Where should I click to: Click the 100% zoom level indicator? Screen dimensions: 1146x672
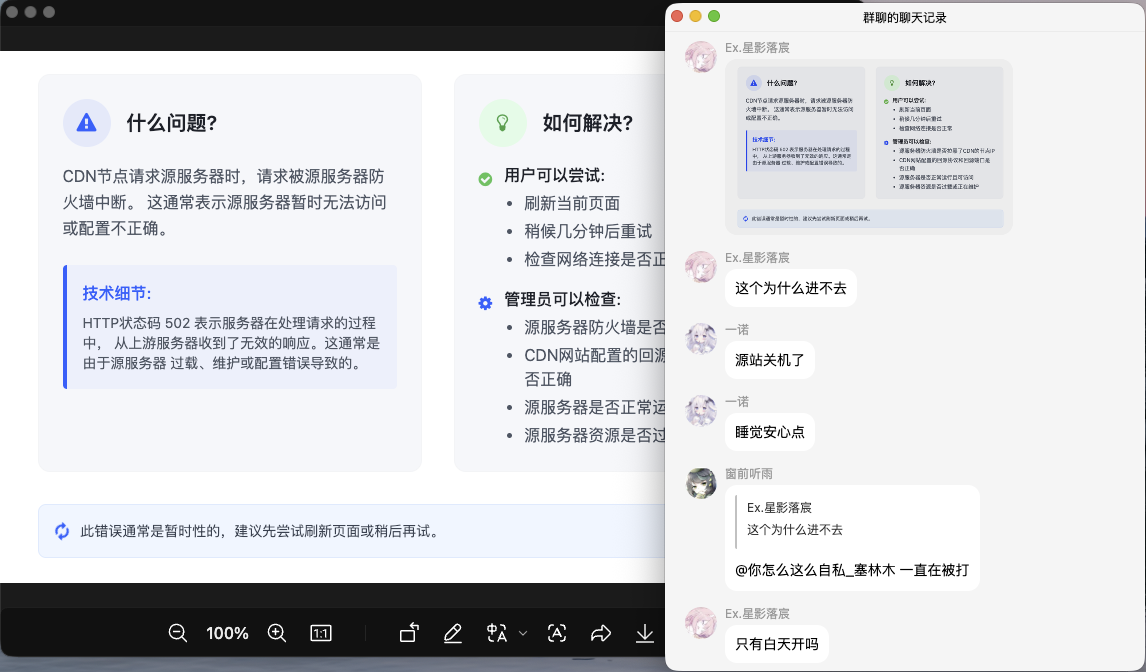tap(227, 633)
